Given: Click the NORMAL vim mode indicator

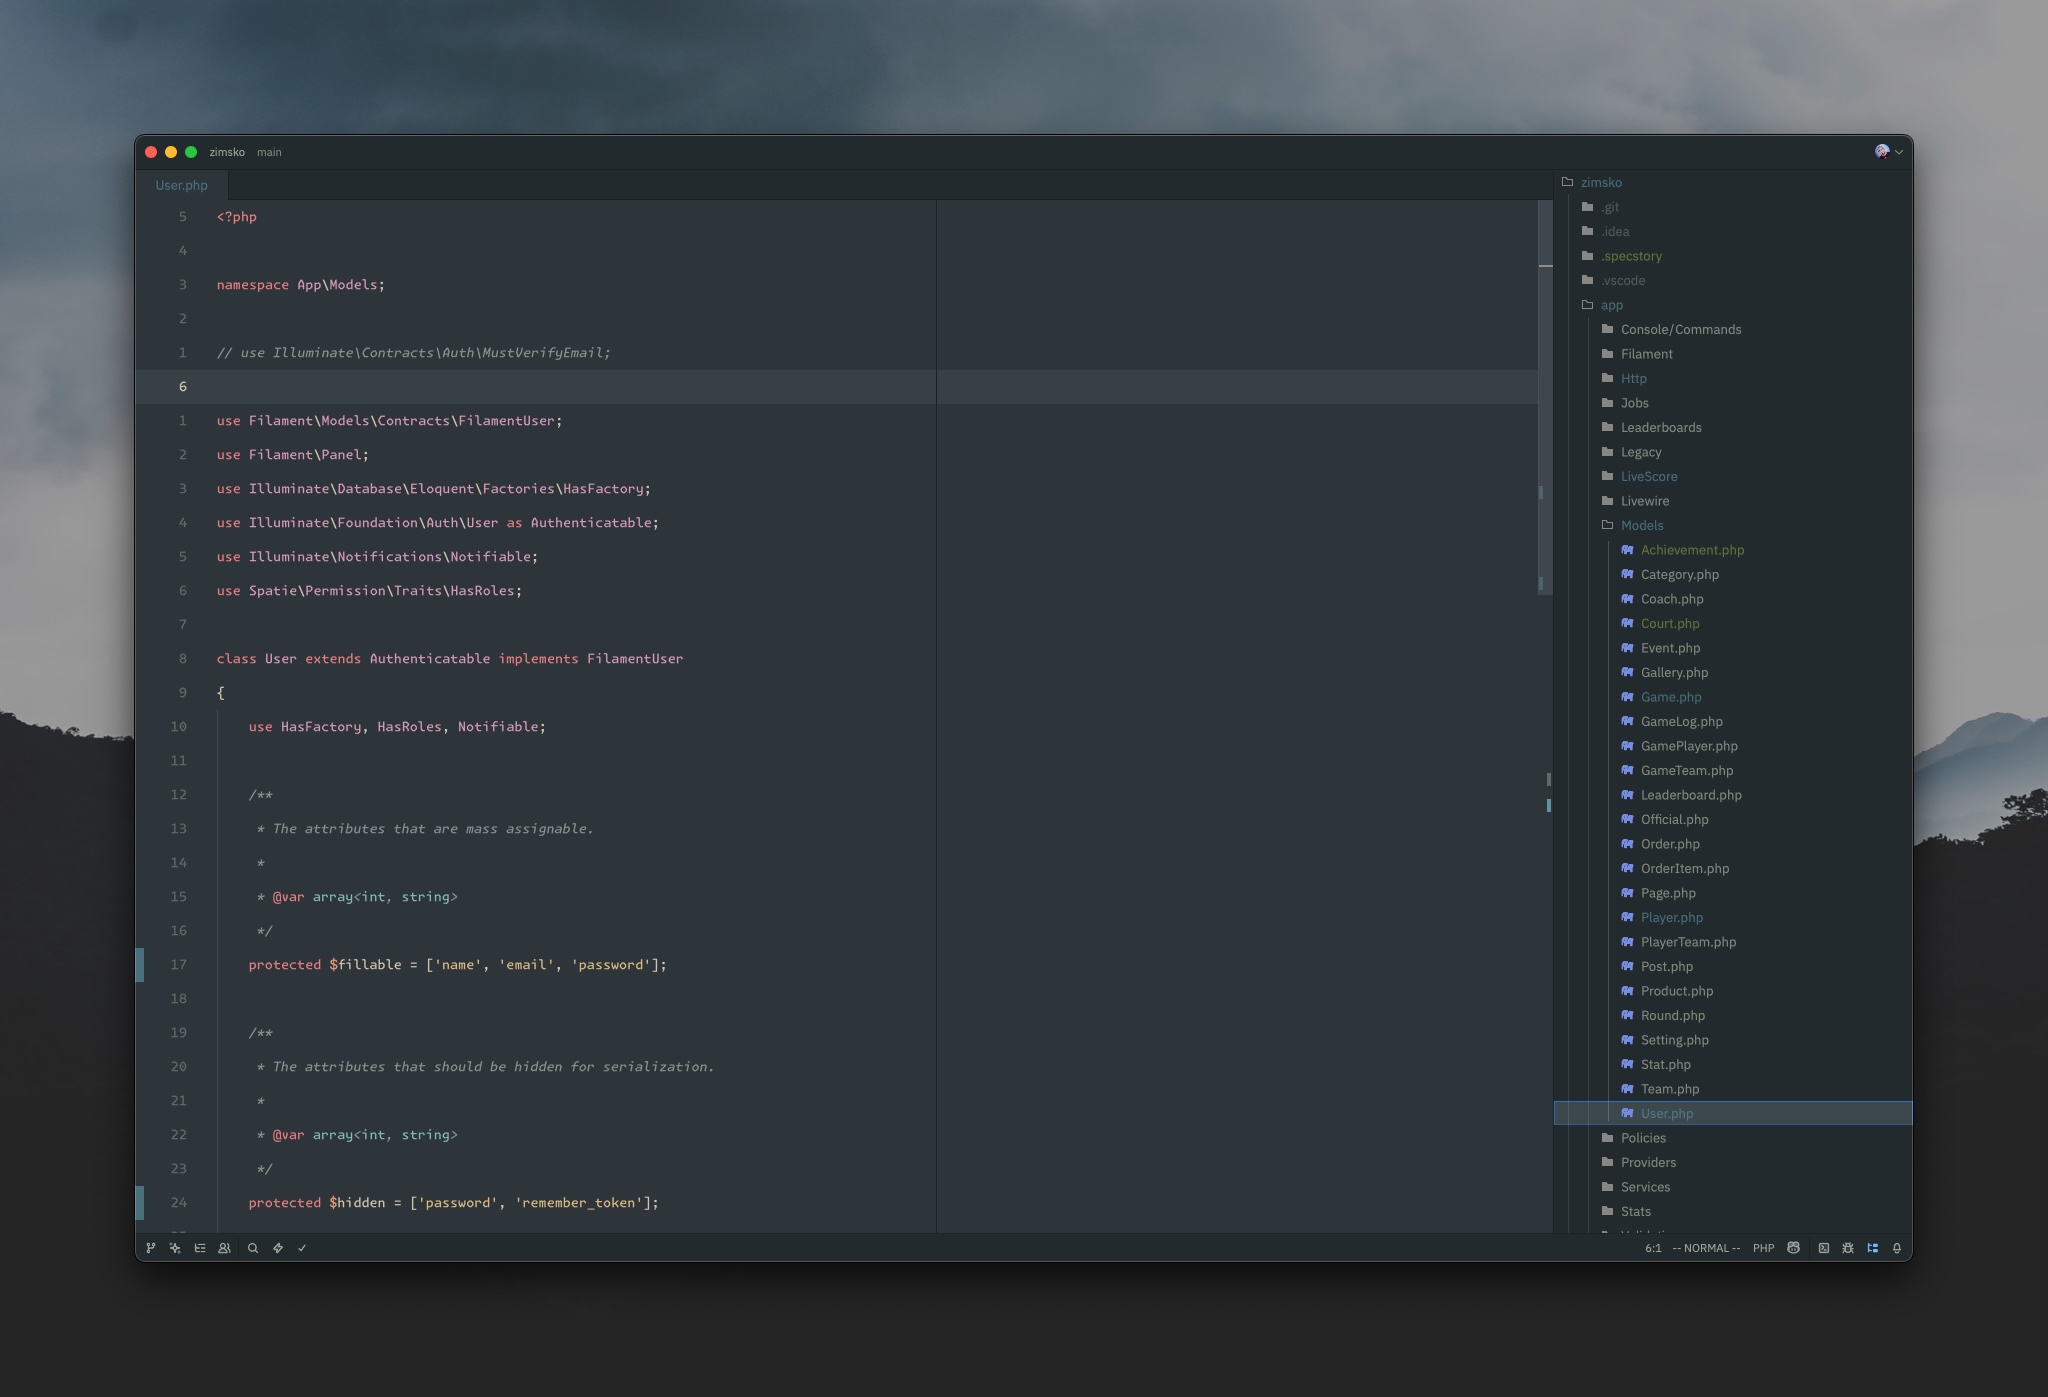Looking at the screenshot, I should [x=1706, y=1248].
